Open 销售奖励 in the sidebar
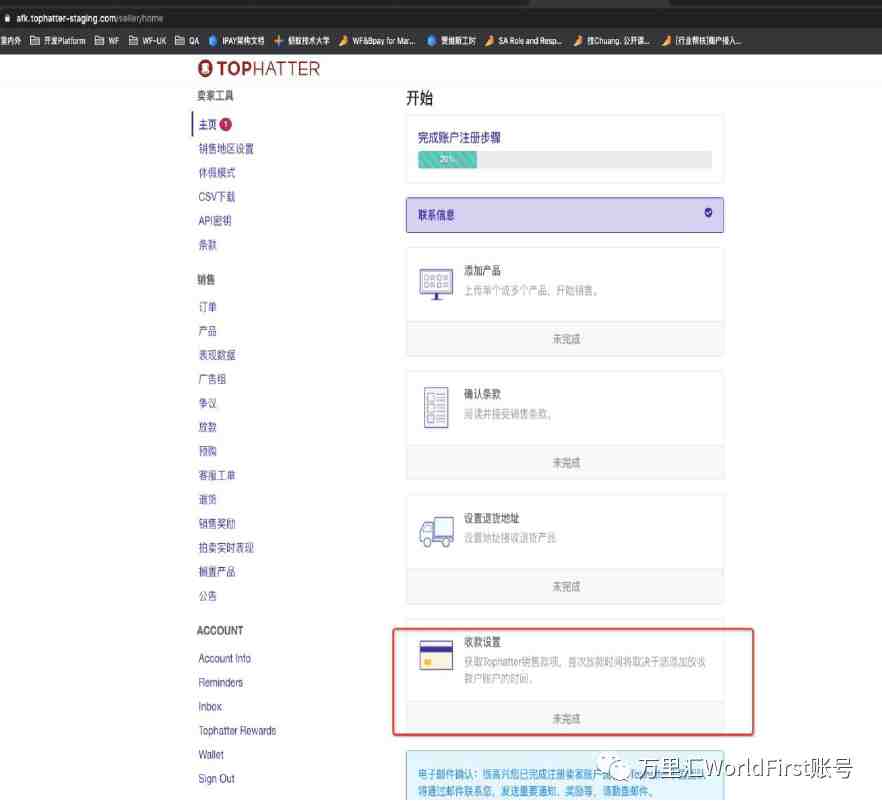 [217, 524]
